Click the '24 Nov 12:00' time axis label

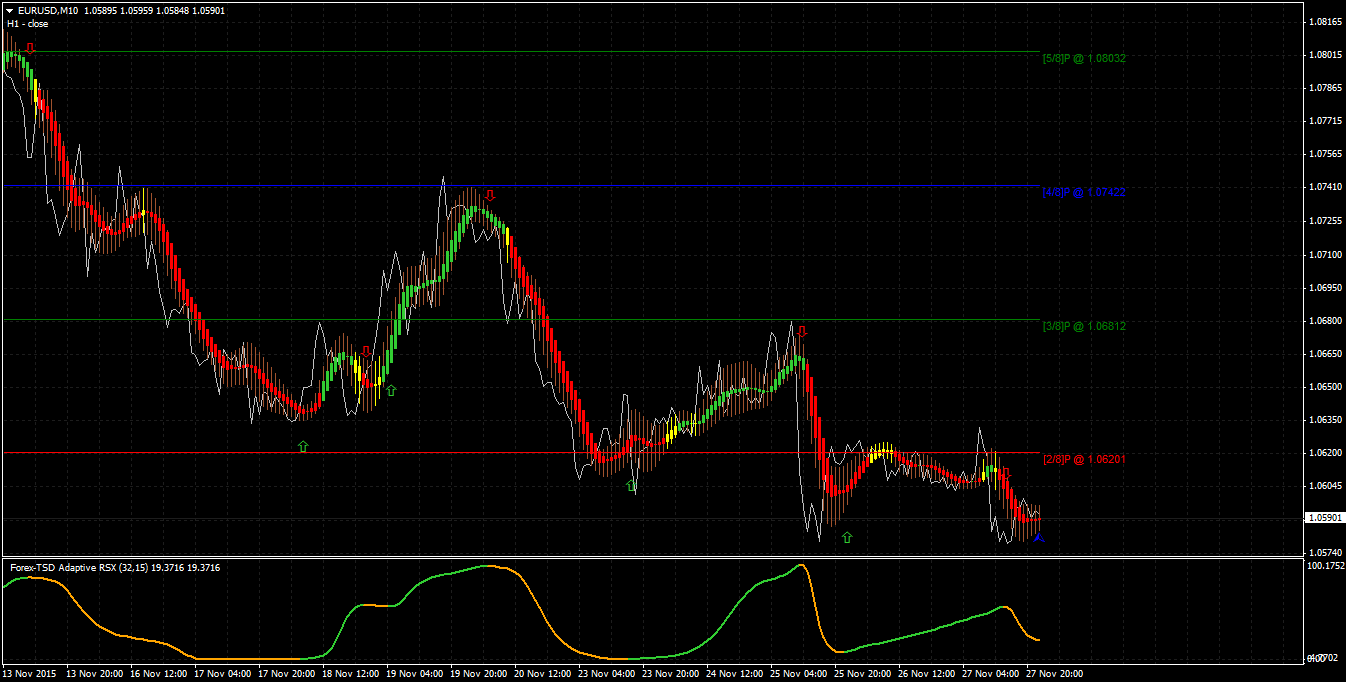(733, 674)
